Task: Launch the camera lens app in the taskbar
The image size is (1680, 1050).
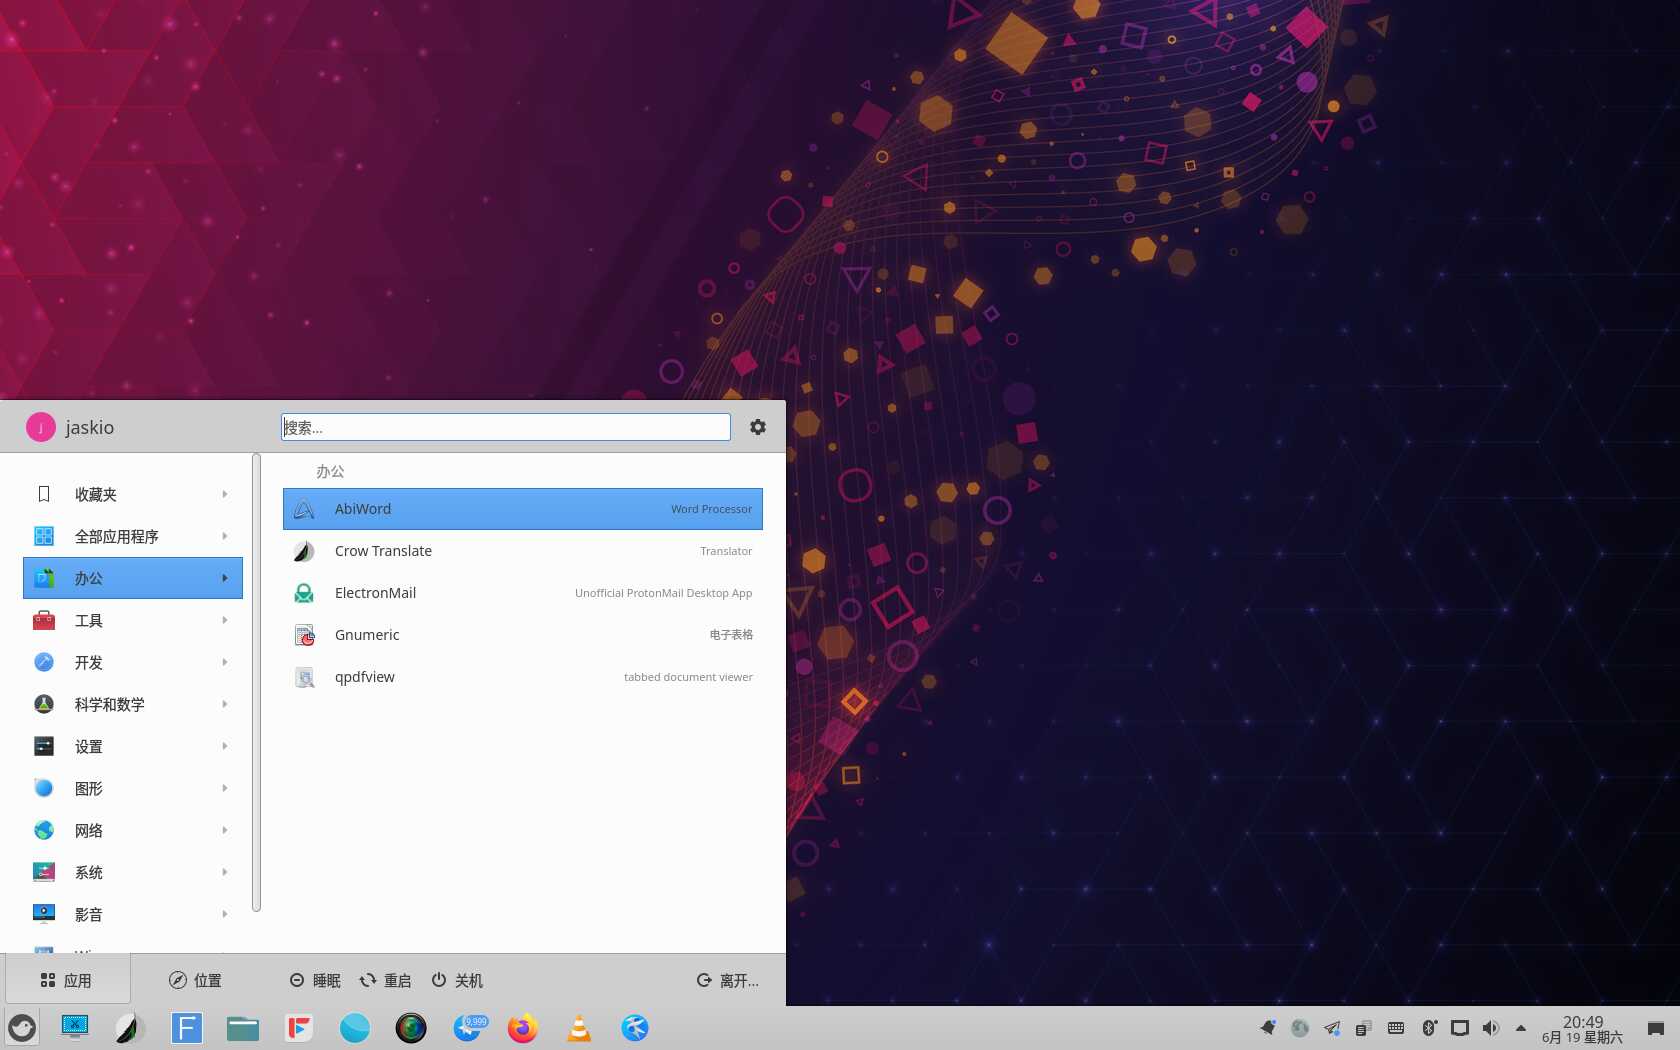Action: point(411,1028)
